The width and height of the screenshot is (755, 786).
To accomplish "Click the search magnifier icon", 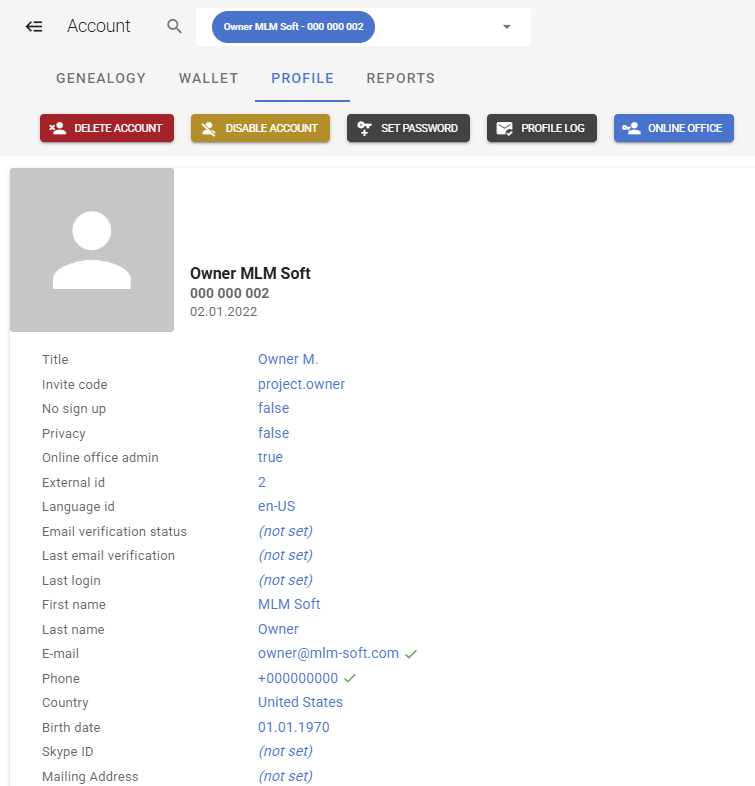I will pos(175,27).
